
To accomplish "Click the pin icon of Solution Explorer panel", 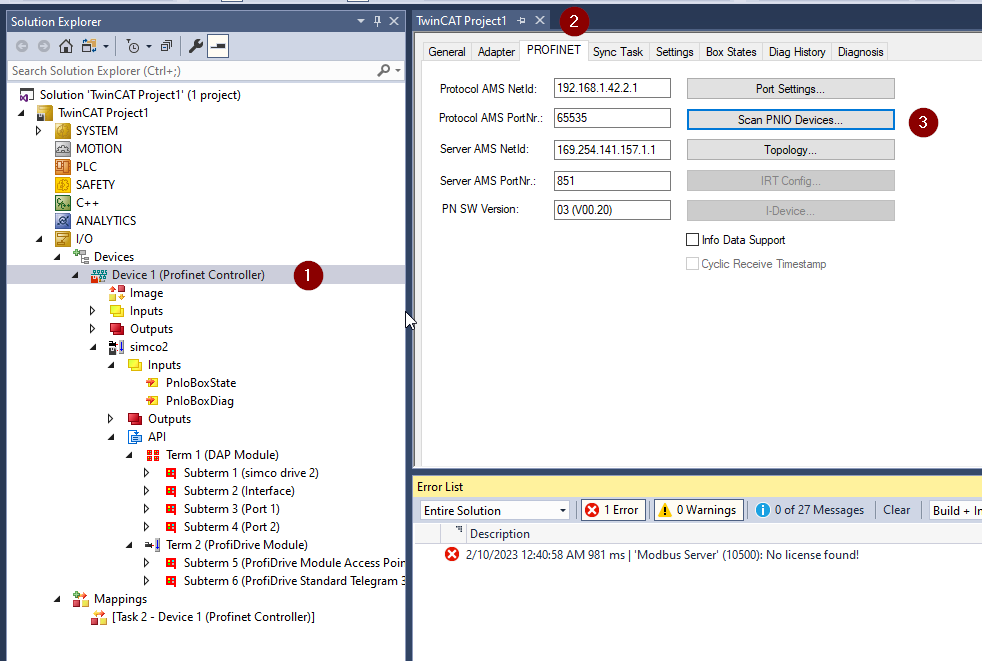I will 377,21.
